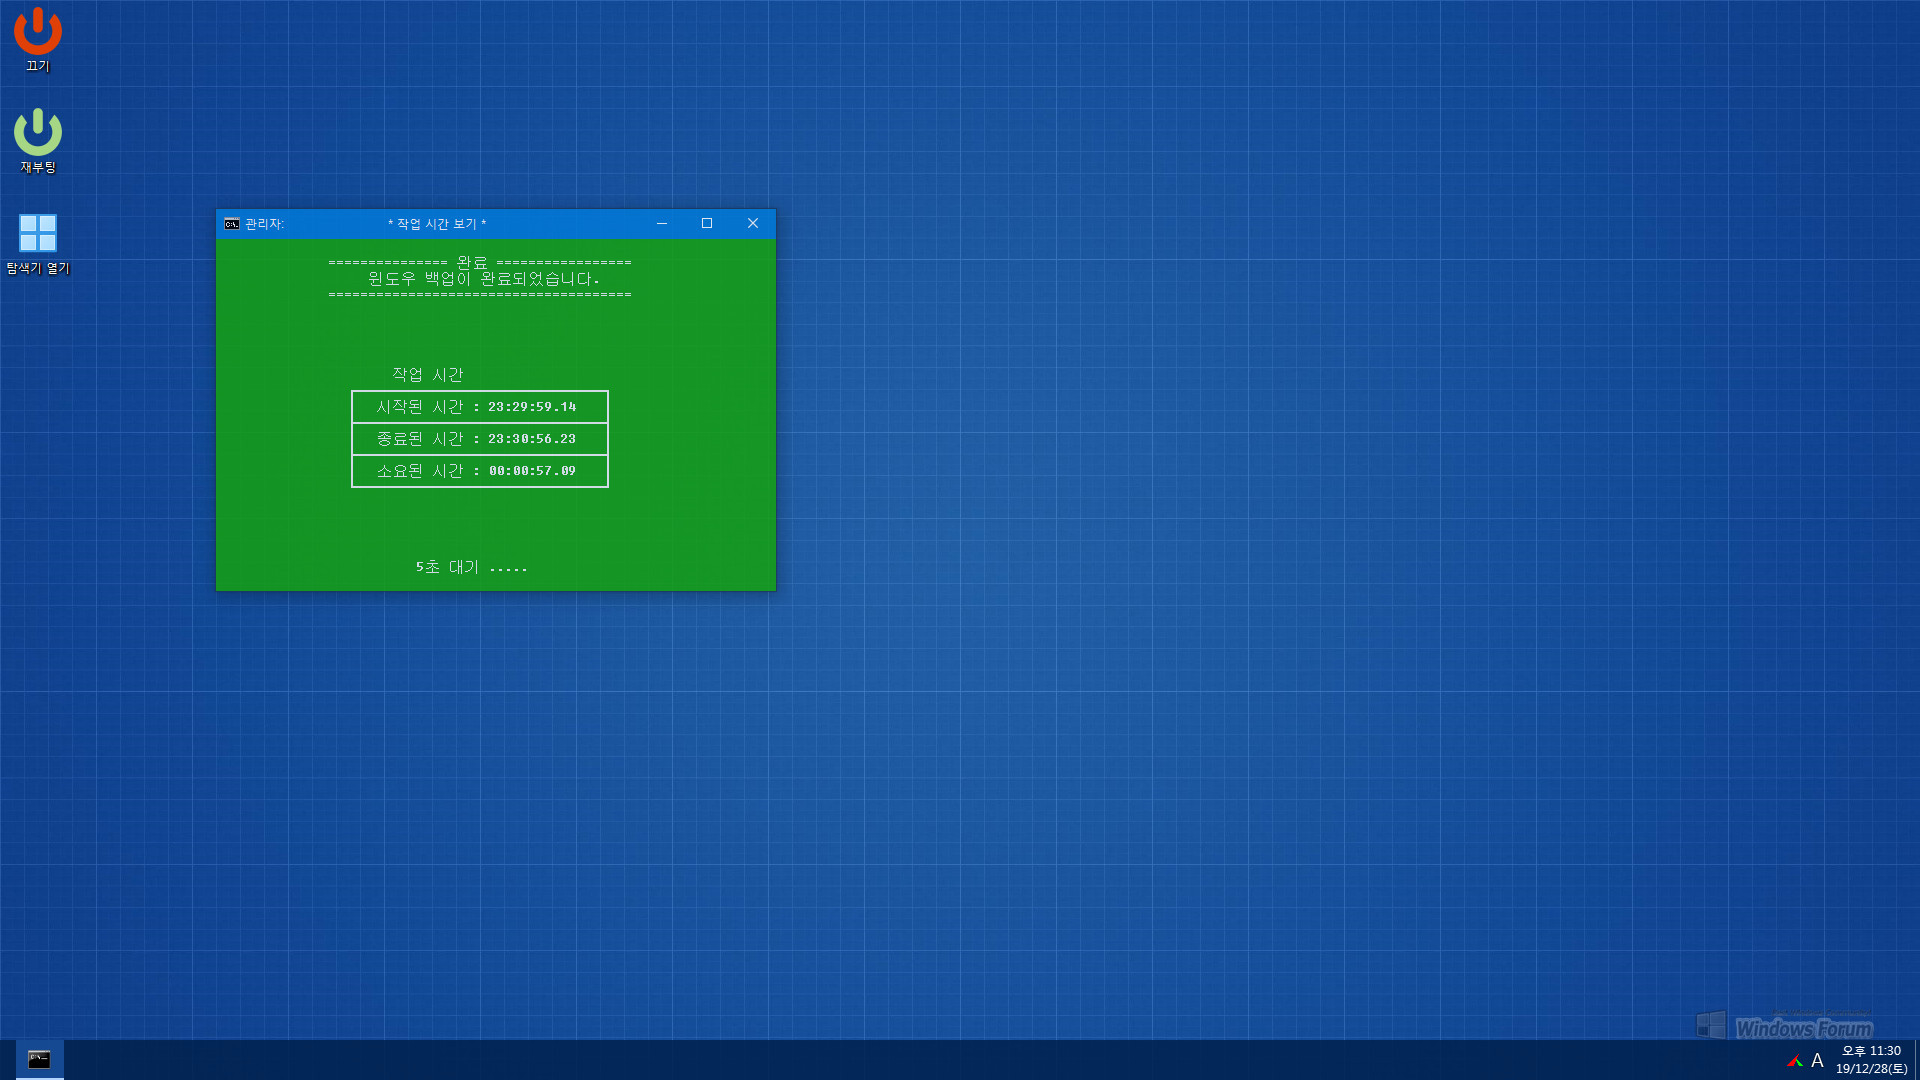Click the text 윈도우 백업이 완료되었습니다.
The height and width of the screenshot is (1080, 1920).
tap(484, 279)
